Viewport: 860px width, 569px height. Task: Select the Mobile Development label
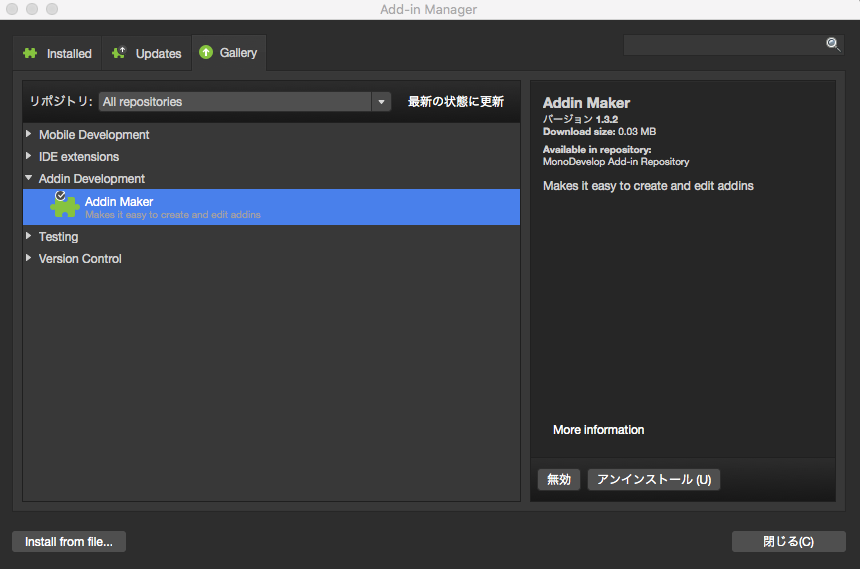click(94, 134)
